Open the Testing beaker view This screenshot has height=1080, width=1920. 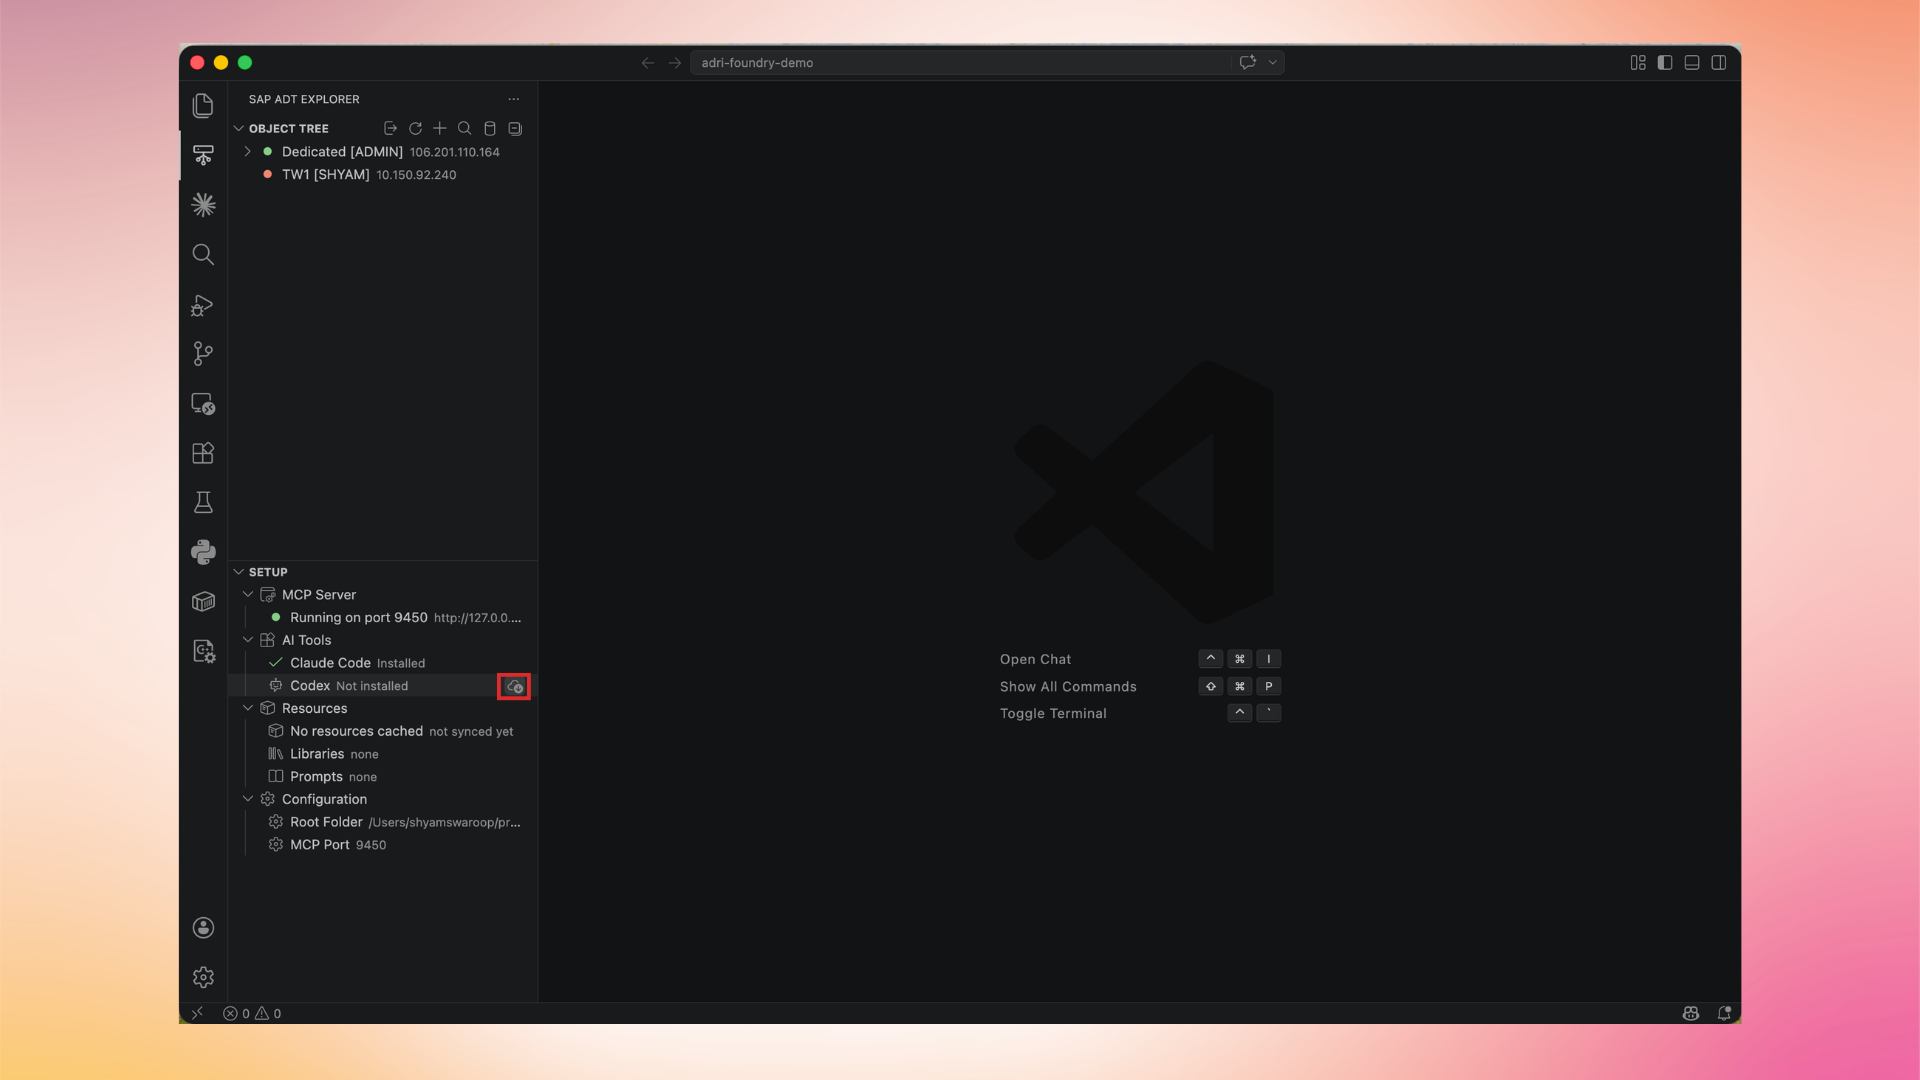click(x=203, y=502)
